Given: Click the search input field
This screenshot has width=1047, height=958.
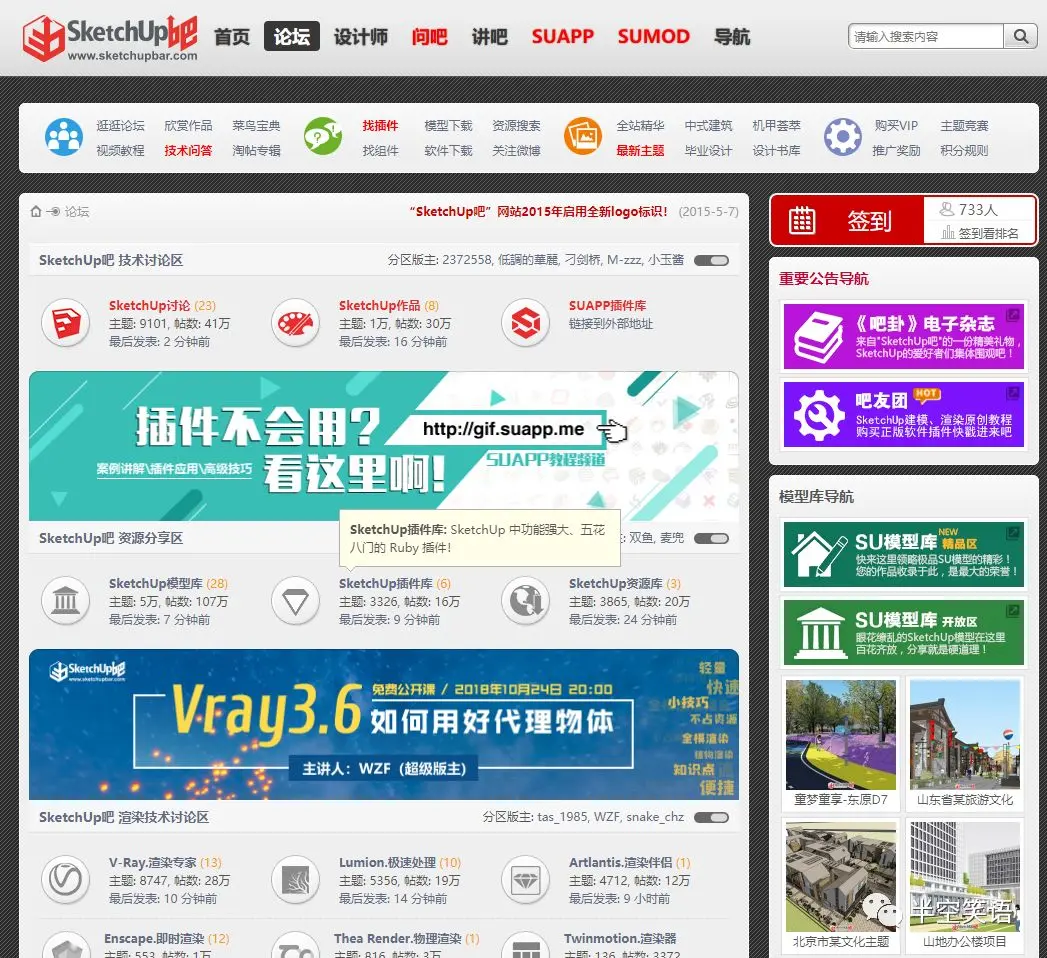Looking at the screenshot, I should [926, 36].
